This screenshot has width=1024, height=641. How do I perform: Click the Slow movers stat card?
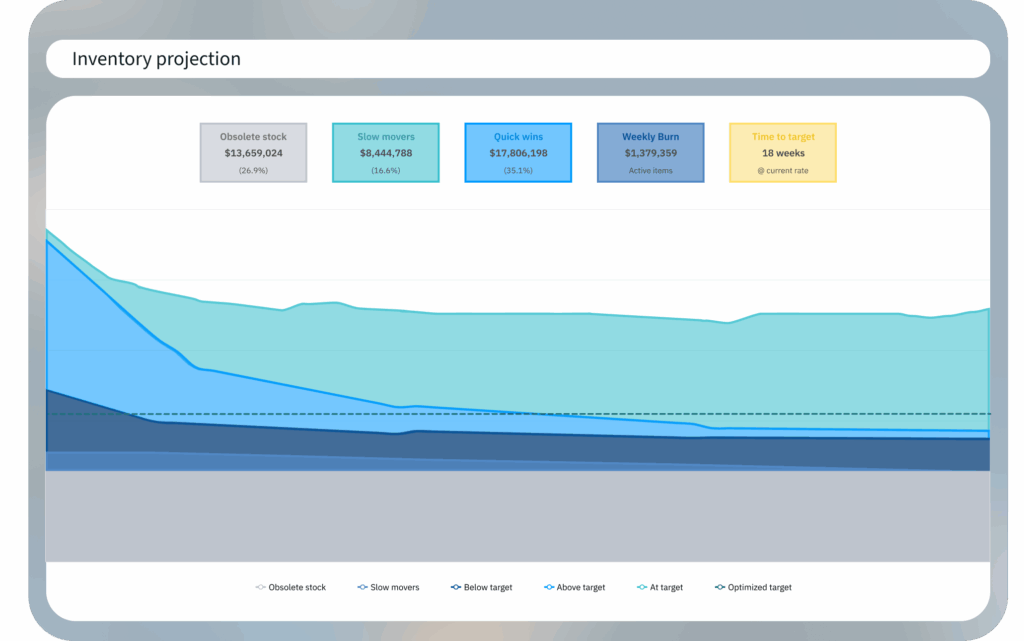(385, 152)
